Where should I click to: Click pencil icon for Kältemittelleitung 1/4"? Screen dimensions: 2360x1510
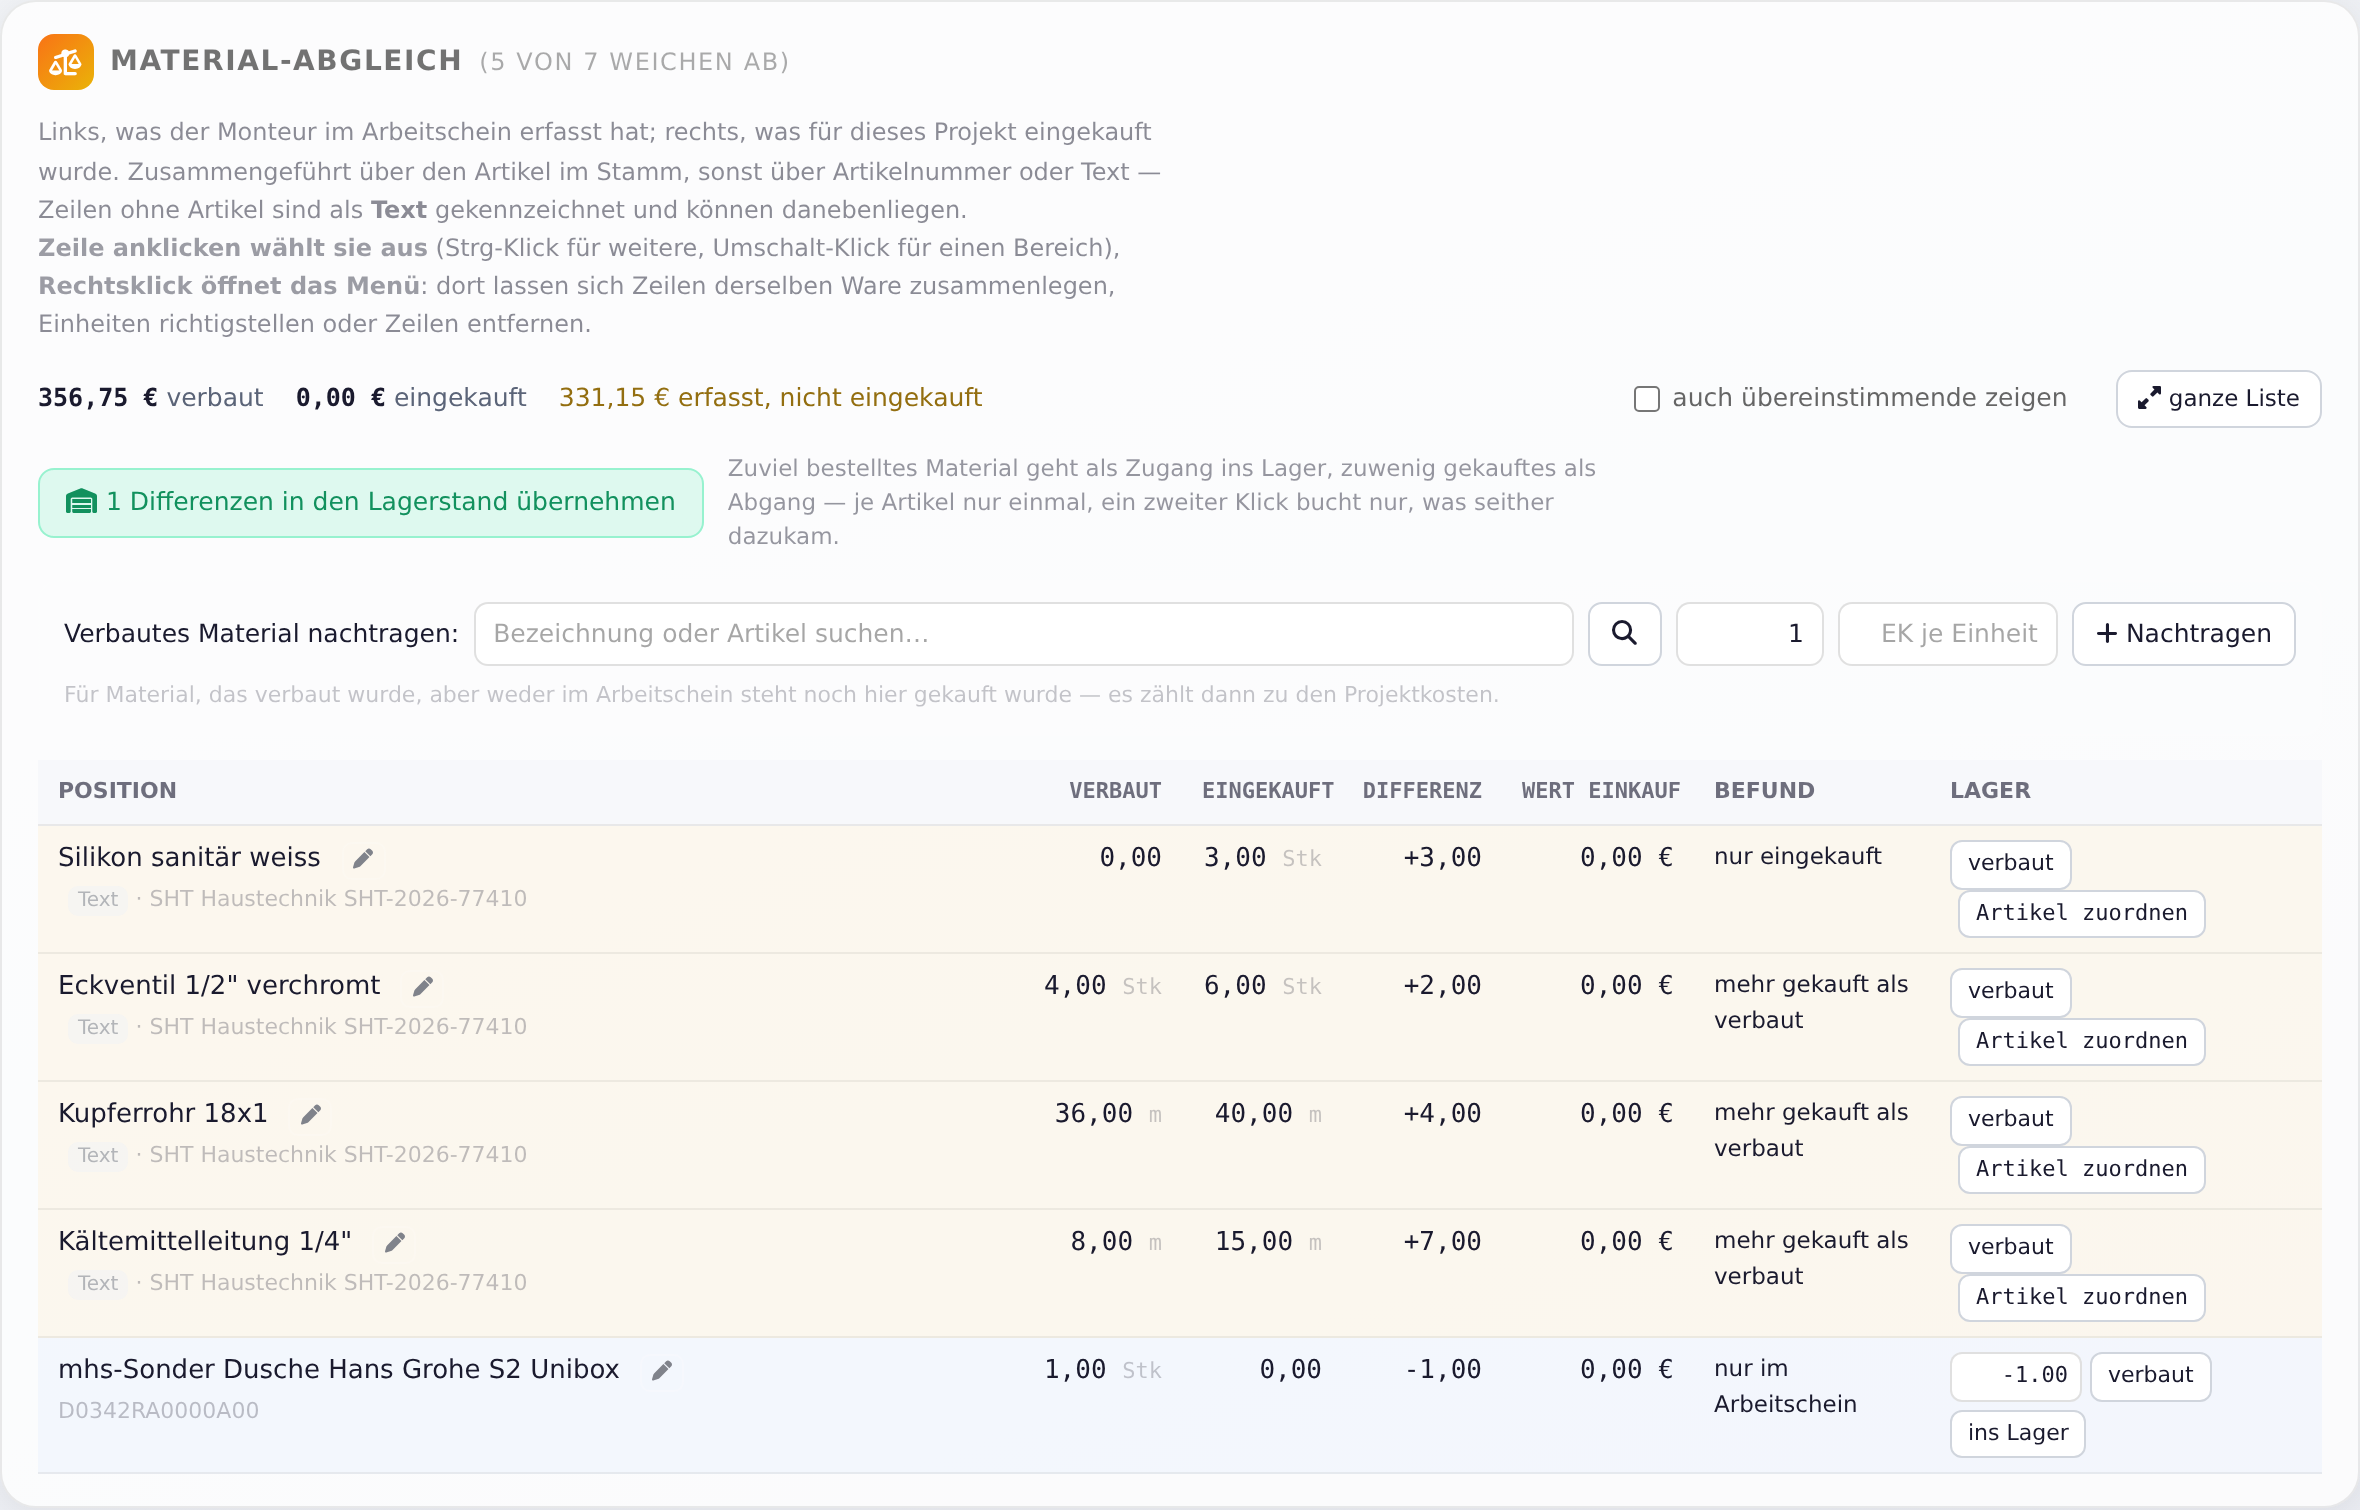tap(395, 1242)
